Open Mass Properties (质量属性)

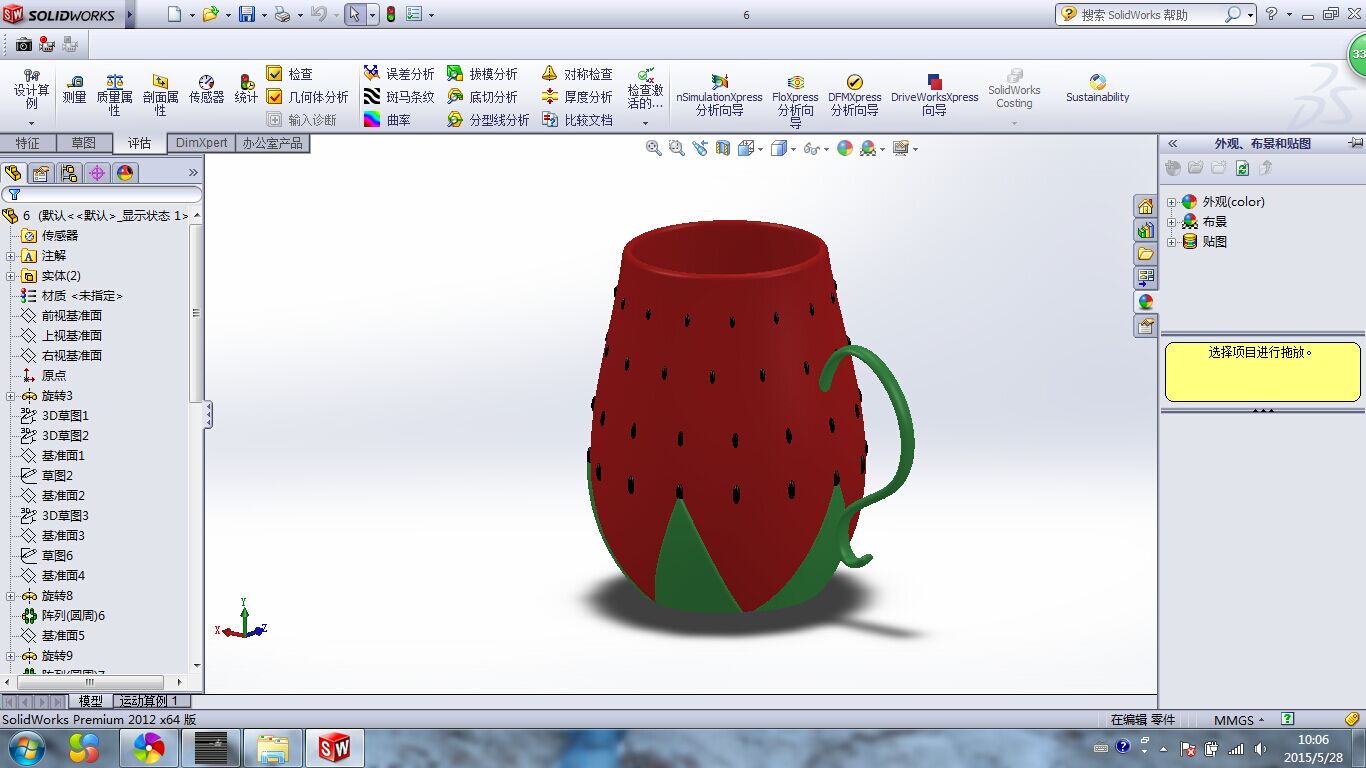coord(115,93)
